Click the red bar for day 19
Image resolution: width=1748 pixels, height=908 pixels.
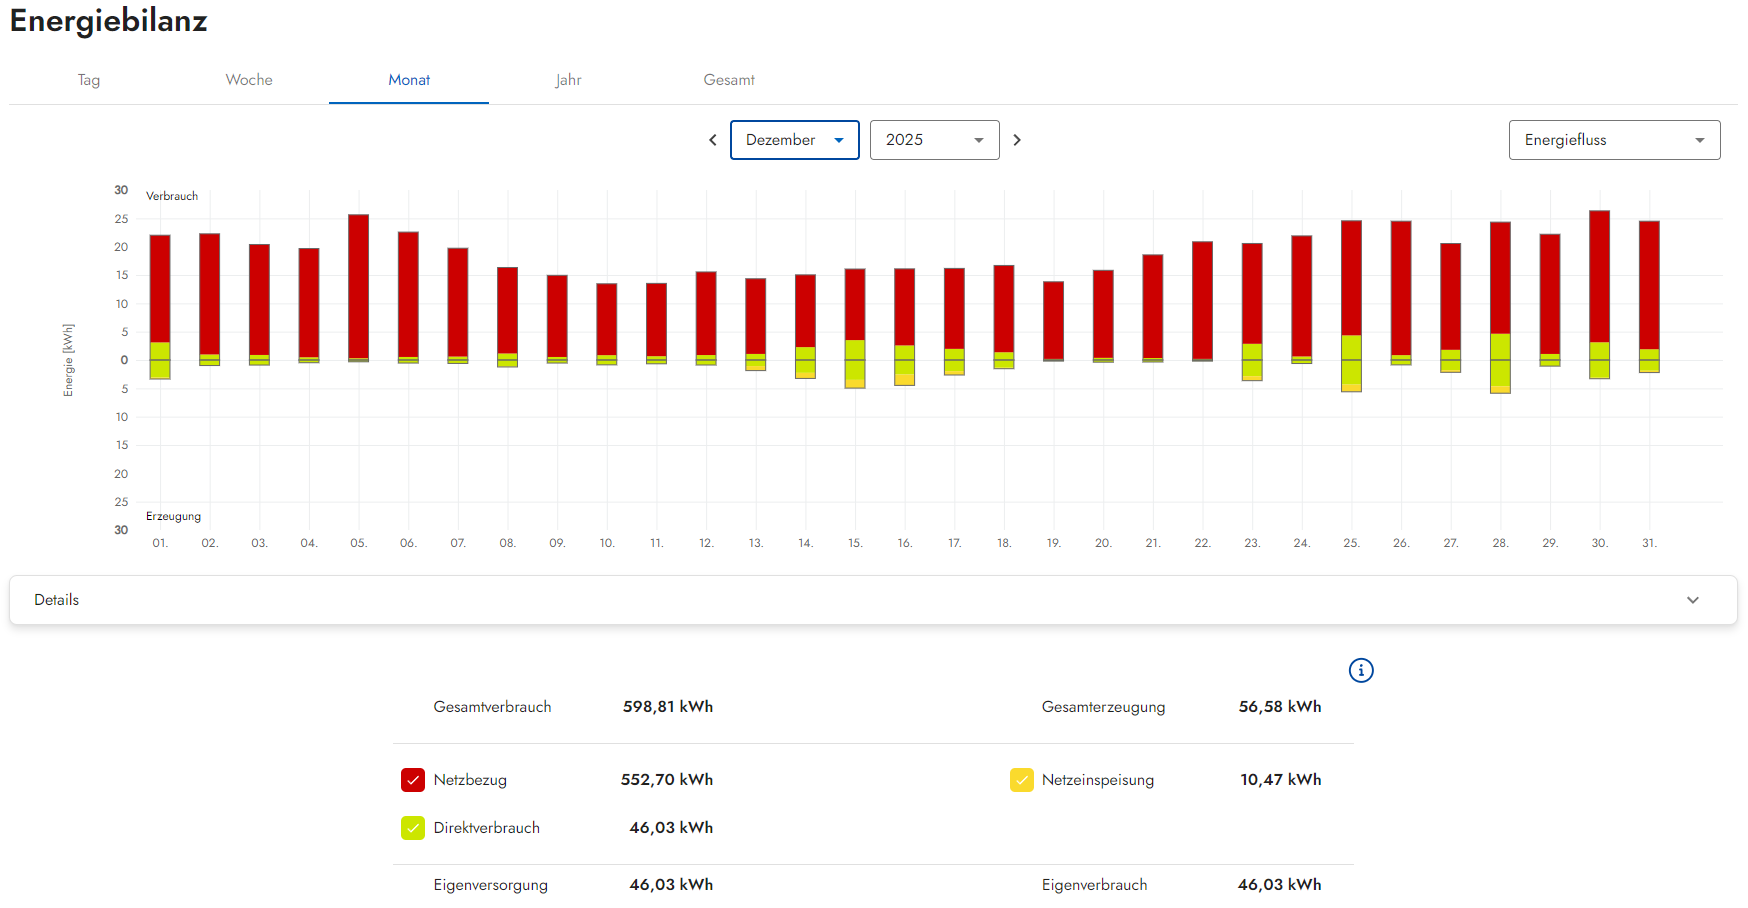point(1053,320)
